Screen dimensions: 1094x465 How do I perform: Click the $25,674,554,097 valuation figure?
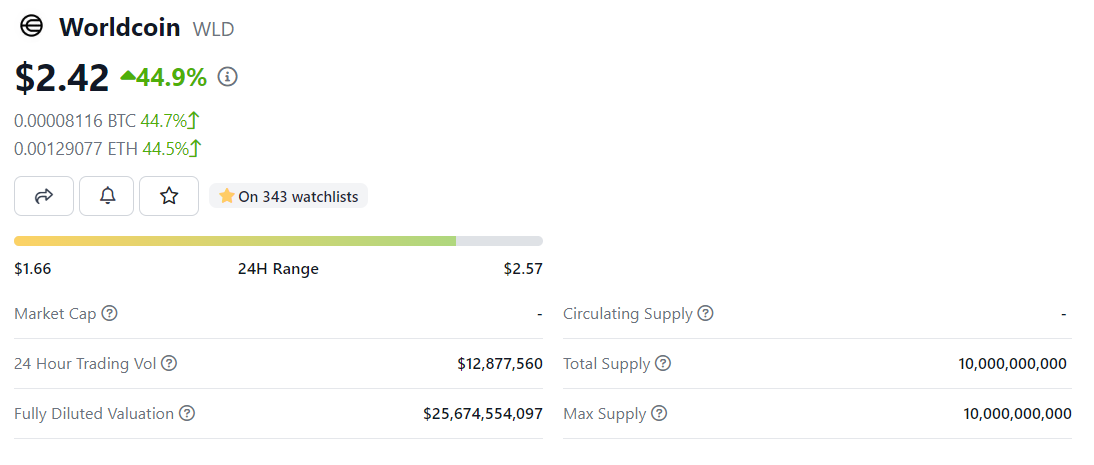483,414
